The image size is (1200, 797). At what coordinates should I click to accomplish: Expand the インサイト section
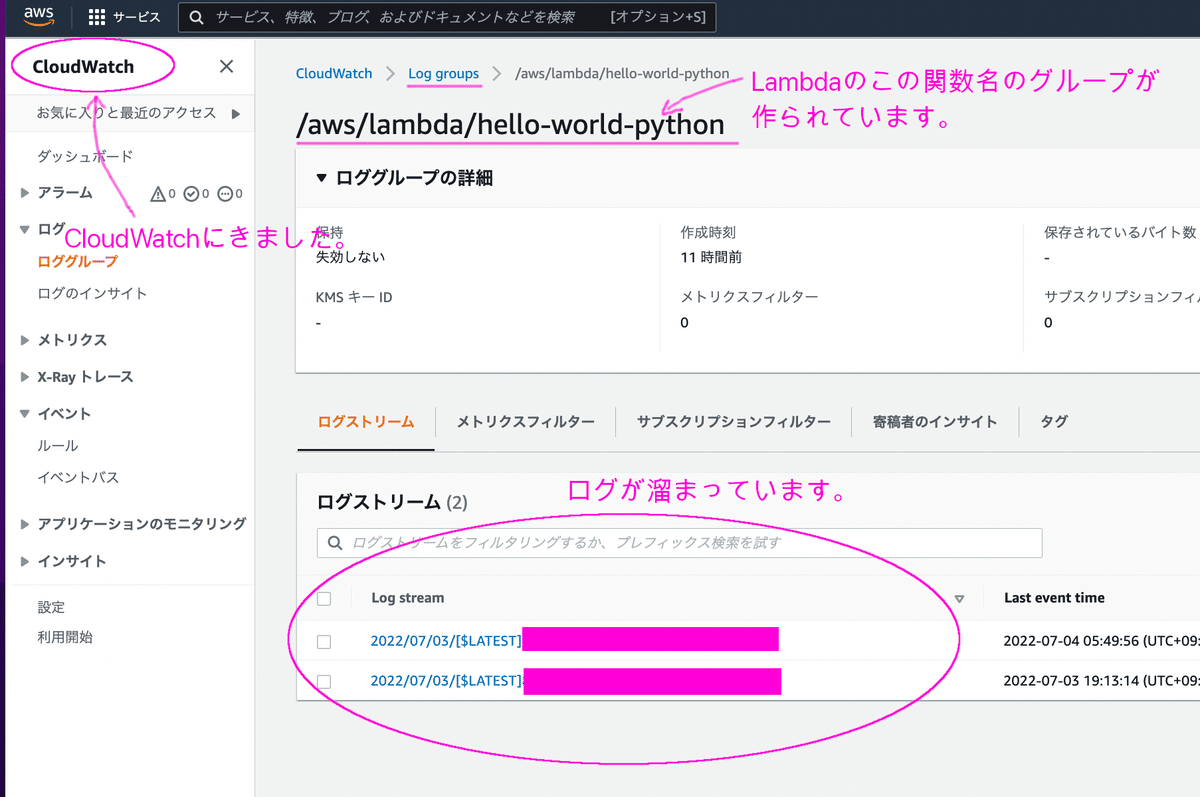click(x=25, y=561)
